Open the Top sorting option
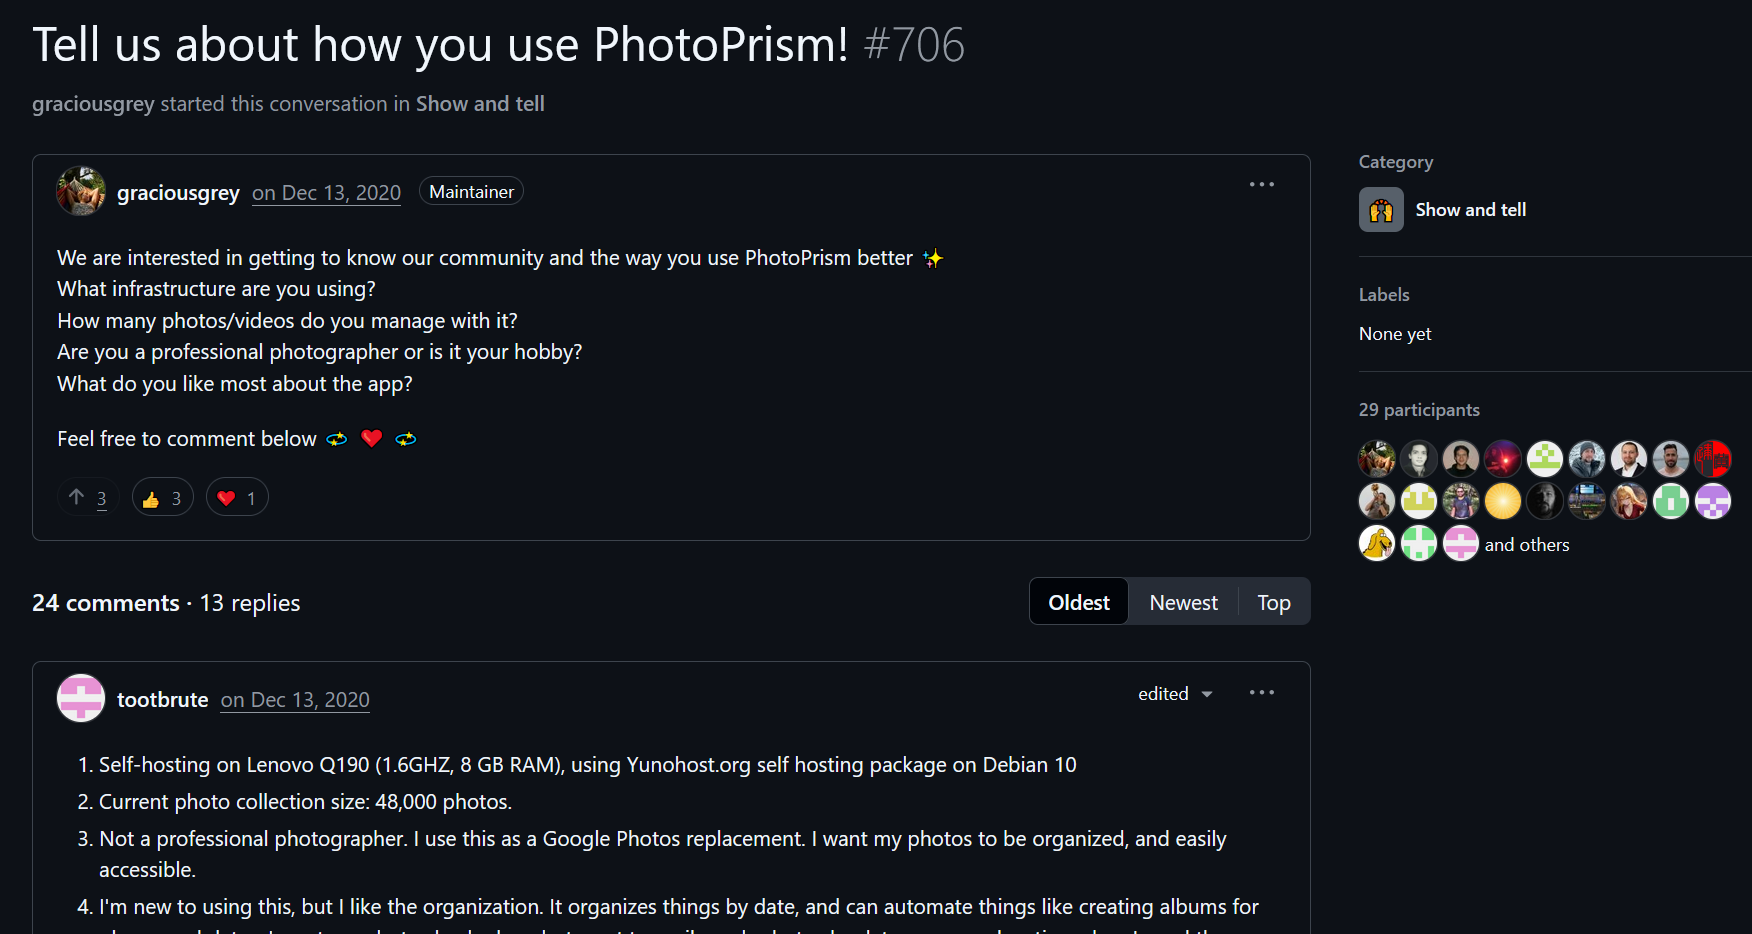 [x=1273, y=601]
